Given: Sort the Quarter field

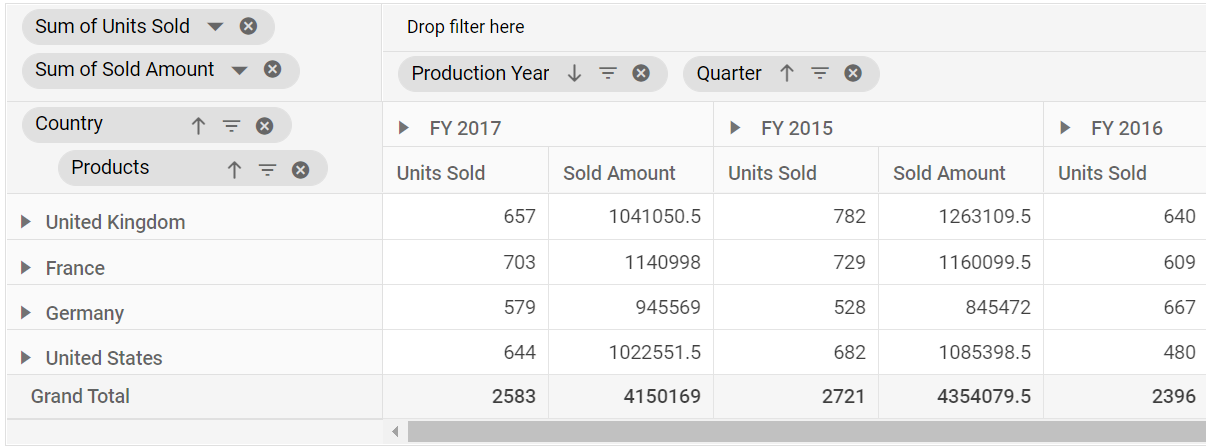Looking at the screenshot, I should (787, 73).
